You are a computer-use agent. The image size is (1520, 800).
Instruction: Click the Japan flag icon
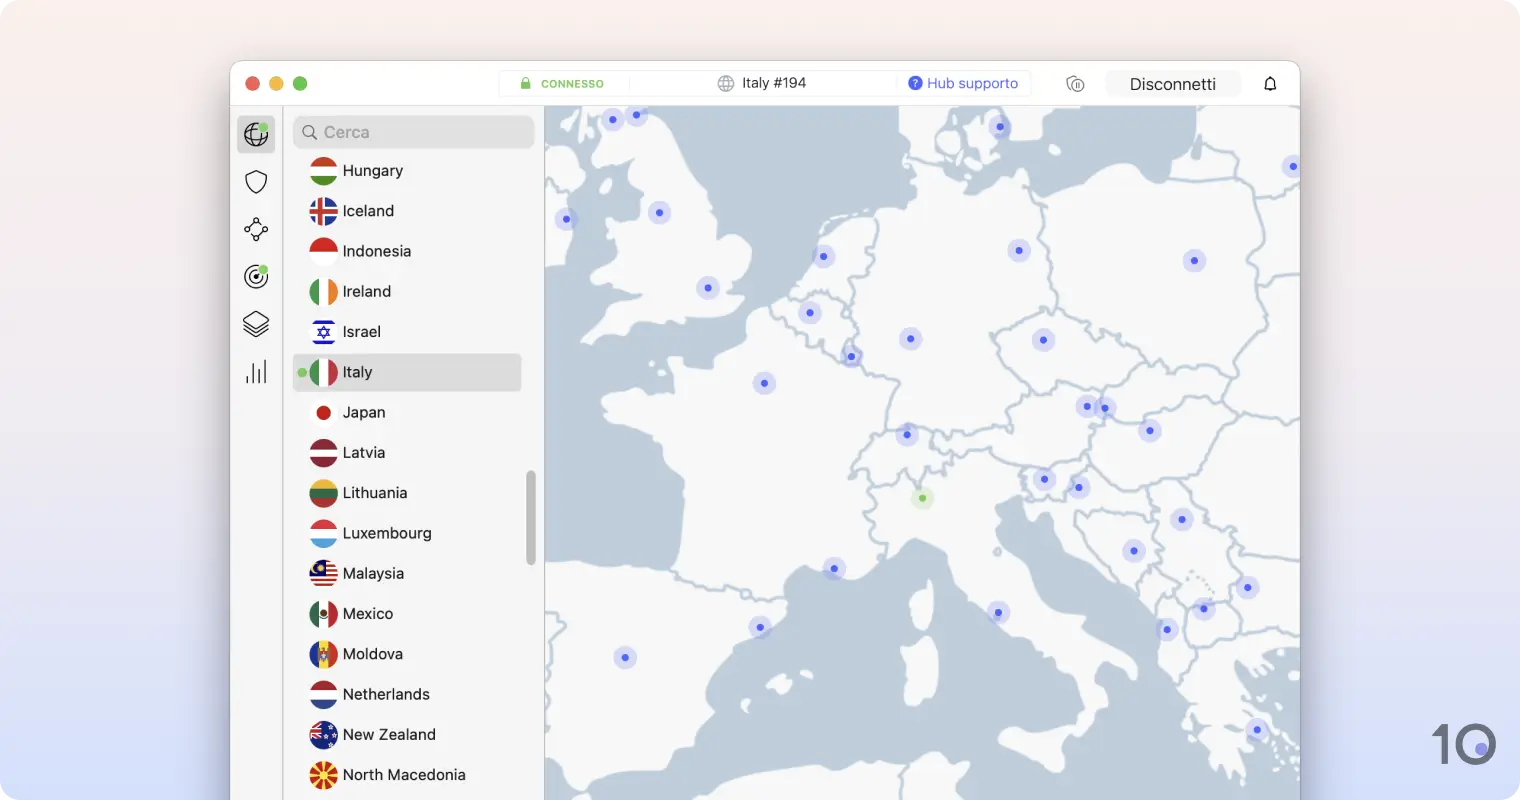click(x=323, y=412)
